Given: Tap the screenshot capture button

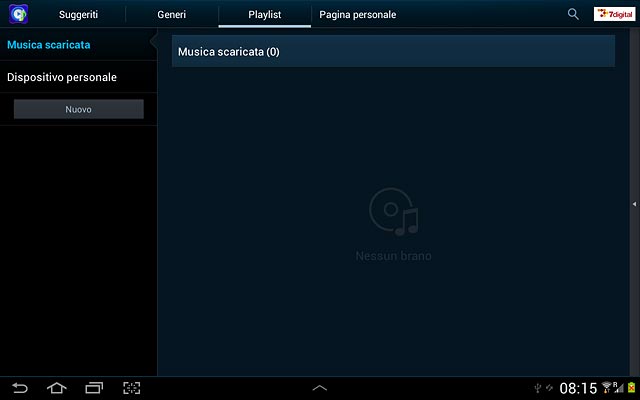Looking at the screenshot, I should pos(131,388).
